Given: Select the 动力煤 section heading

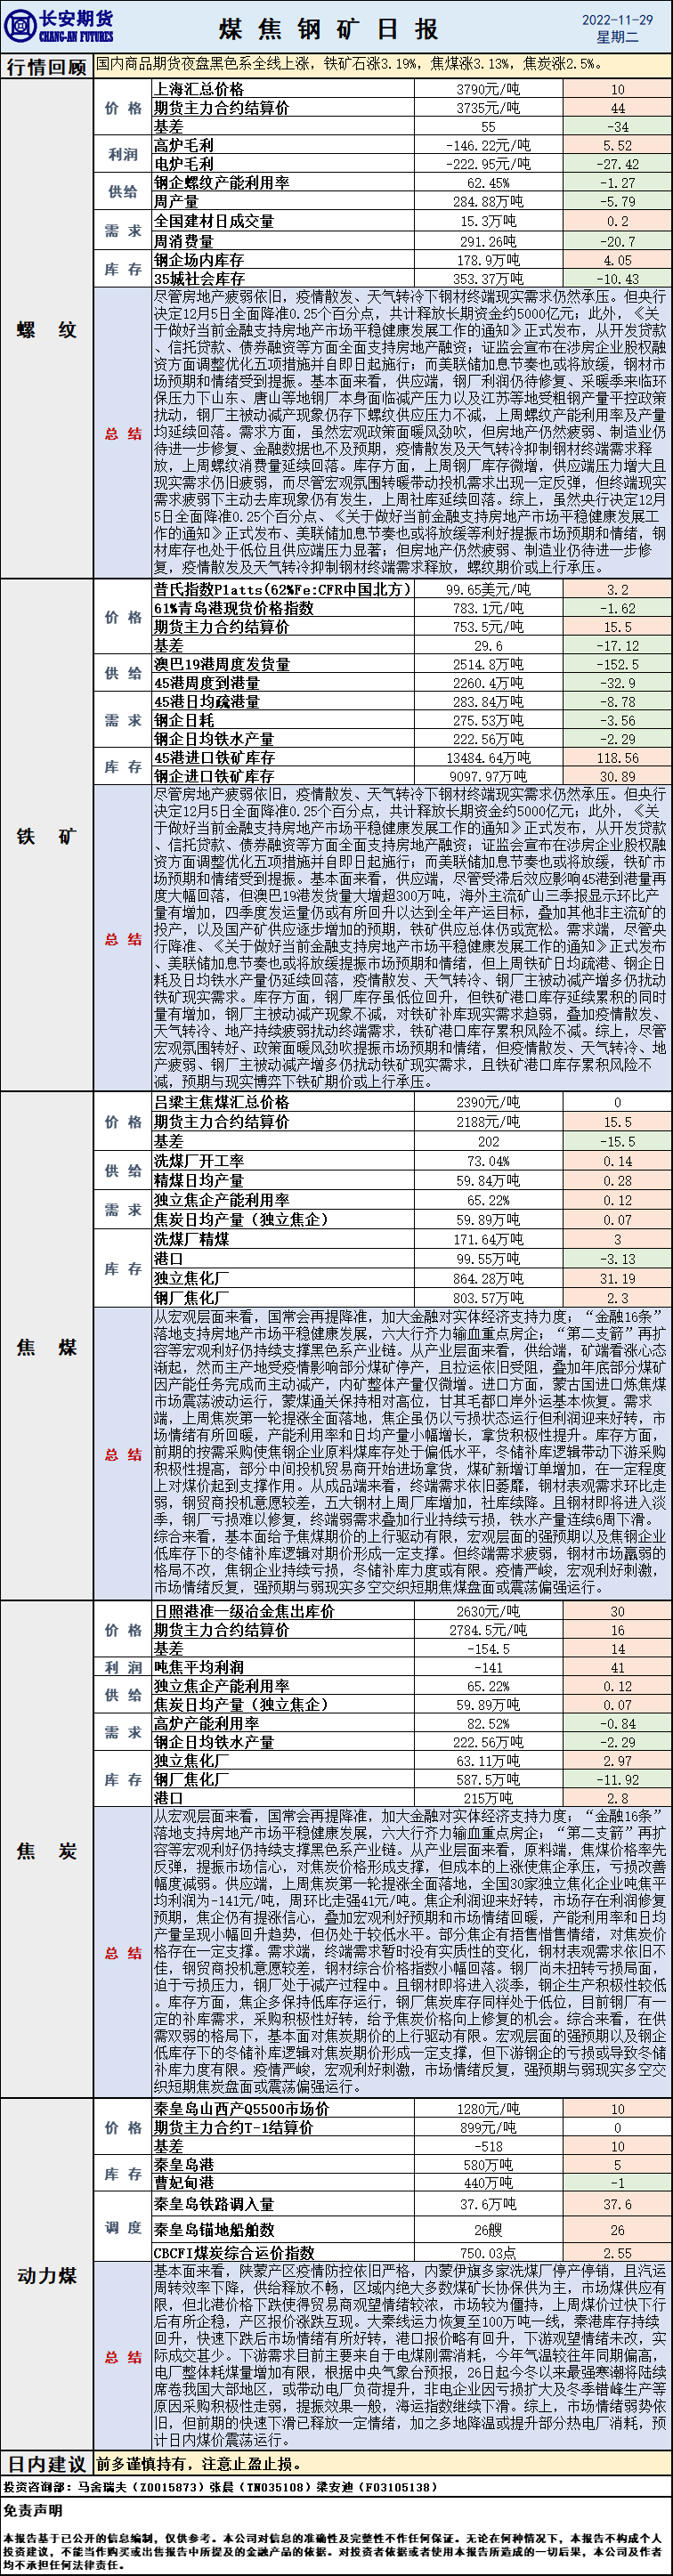Looking at the screenshot, I should [46, 2275].
